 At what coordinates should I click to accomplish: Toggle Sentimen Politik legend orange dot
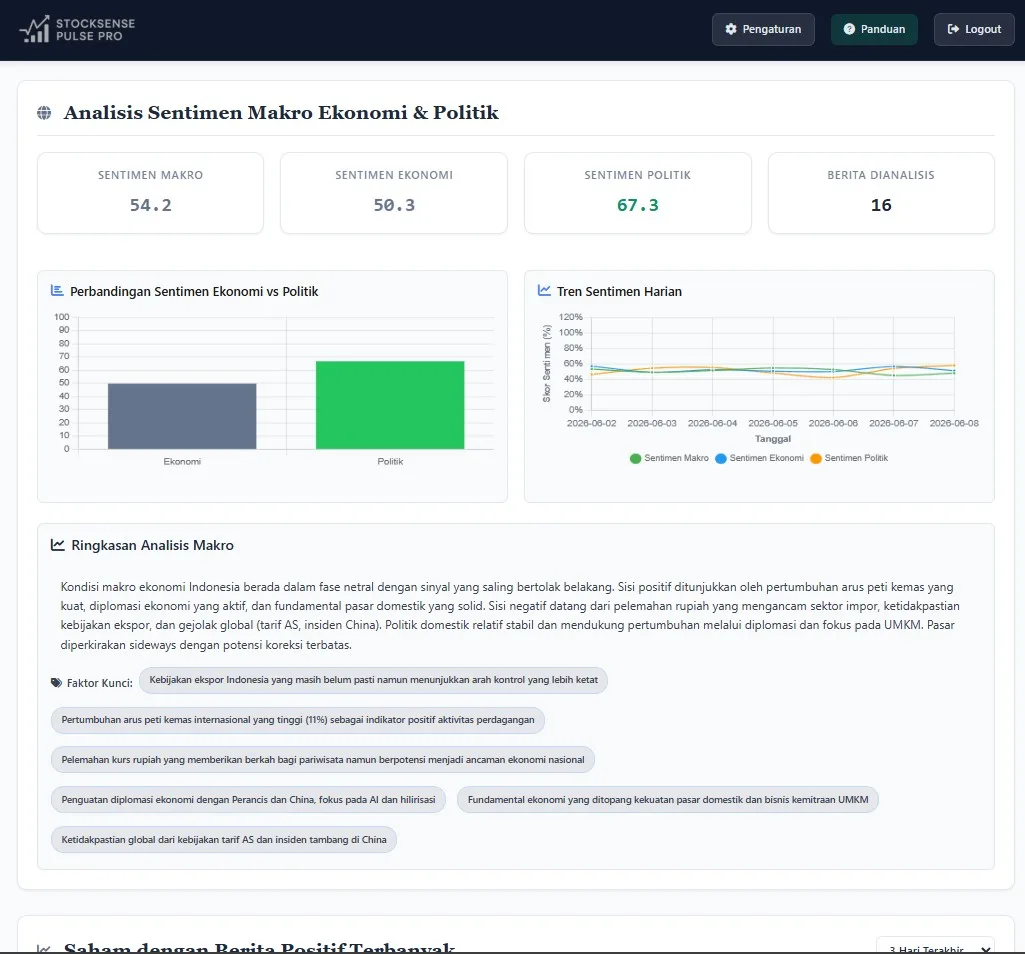pos(815,458)
